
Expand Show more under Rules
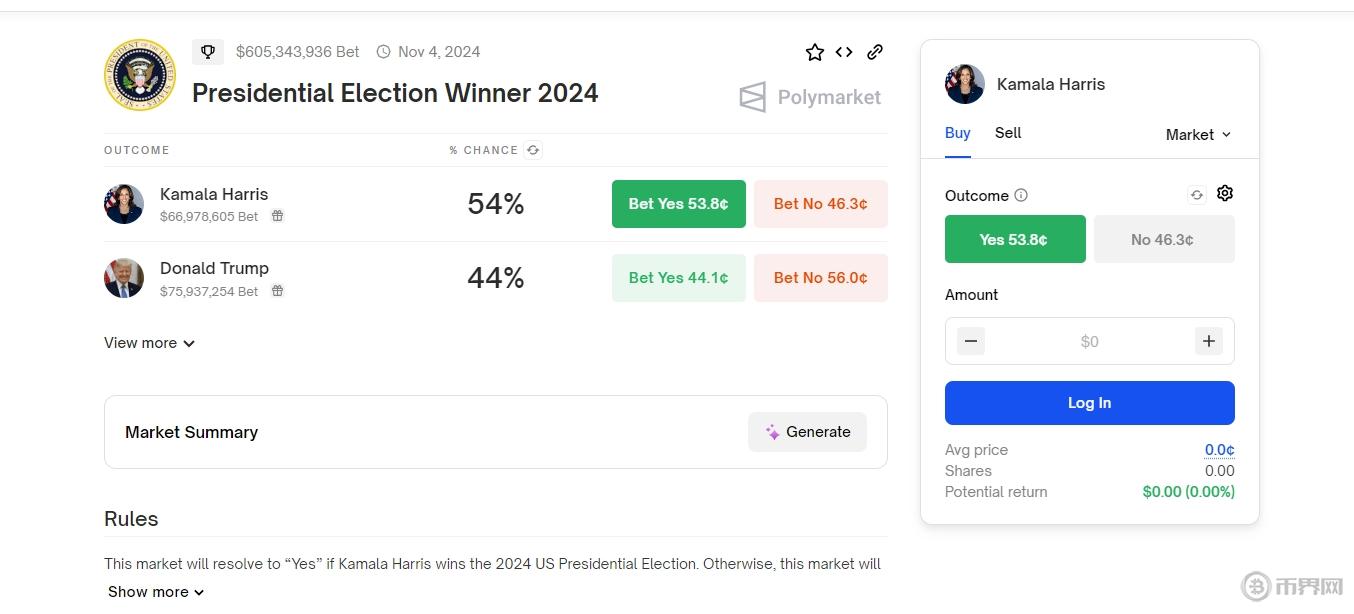pos(156,592)
